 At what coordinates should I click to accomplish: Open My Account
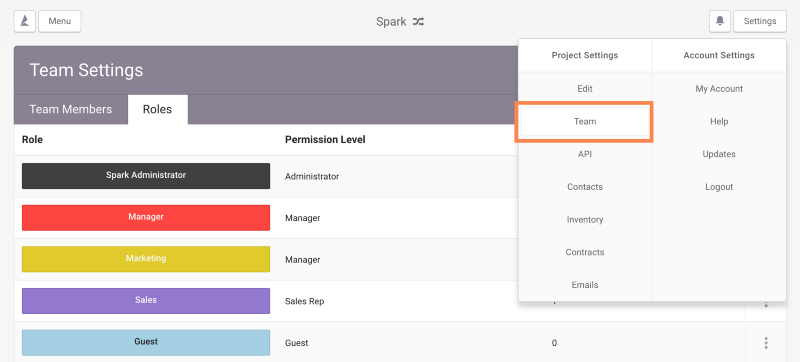coord(719,89)
